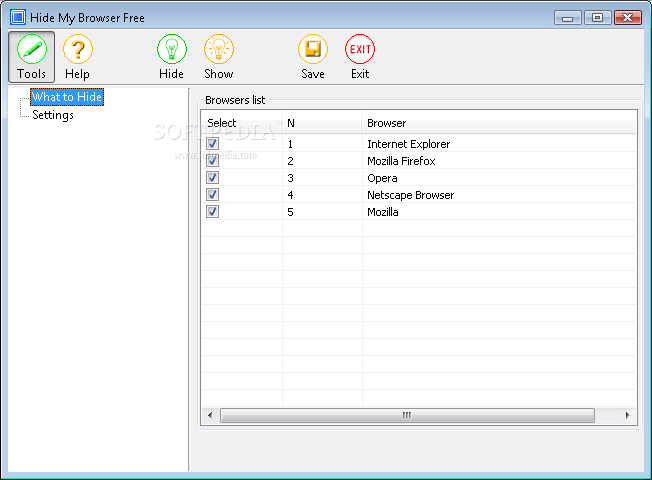Toggle checkbox in row 5 Mozilla
The height and width of the screenshot is (480, 652).
212,212
